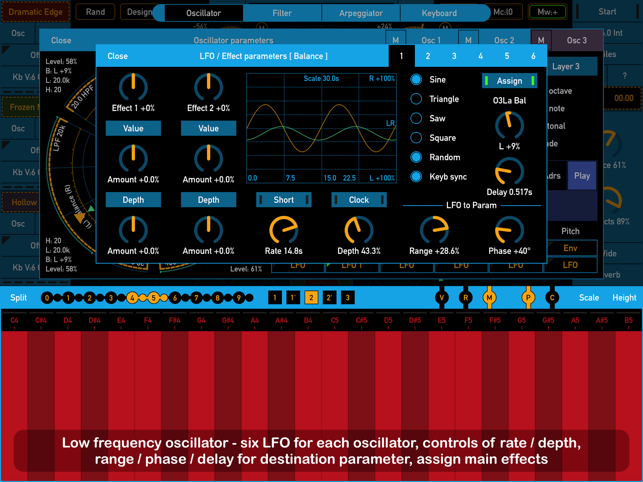
Task: Click the Rate 14.8s knob
Action: [x=284, y=230]
